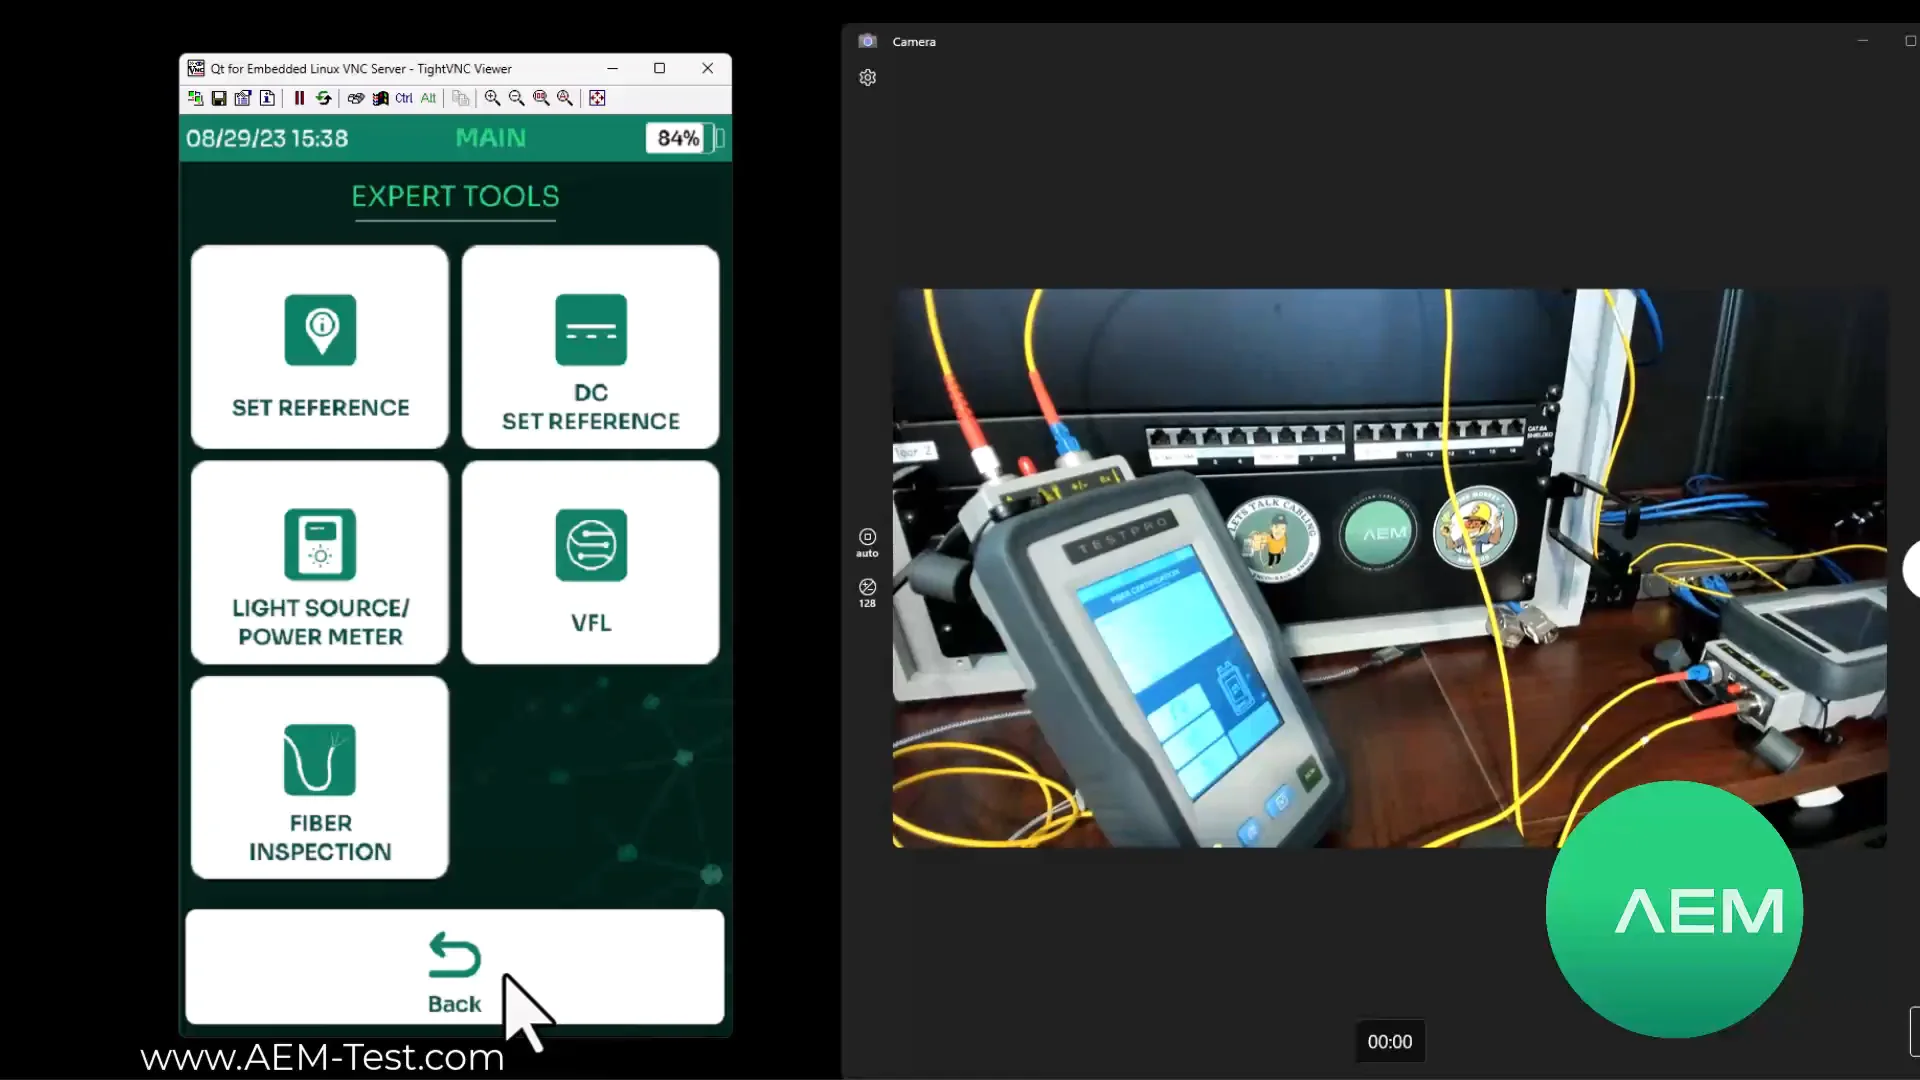Screen dimensions: 1920x1080
Task: Toggle Alt key button in VNC toolbar
Action: (428, 98)
